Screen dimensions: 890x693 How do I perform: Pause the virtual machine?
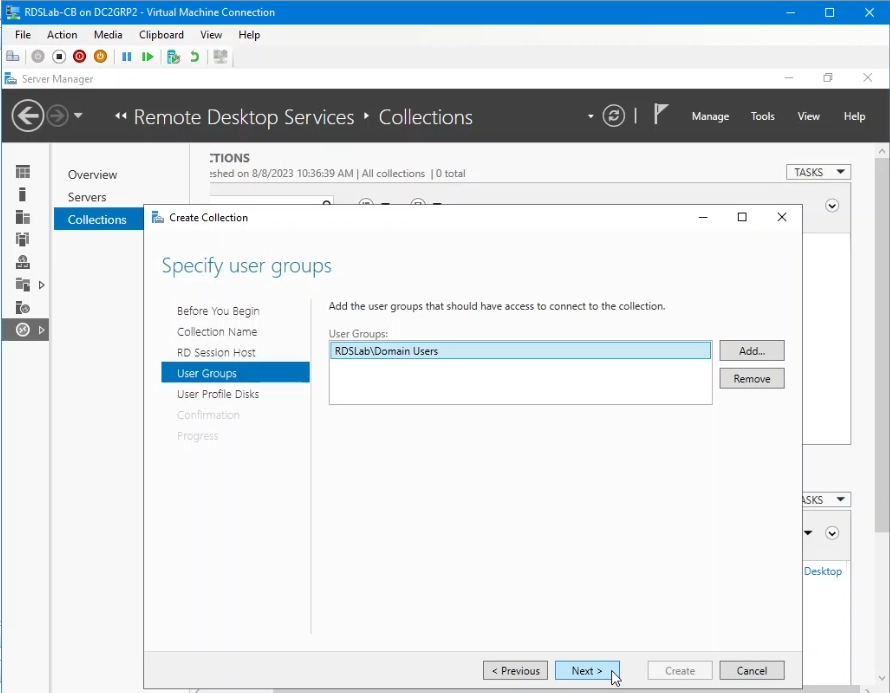125,56
